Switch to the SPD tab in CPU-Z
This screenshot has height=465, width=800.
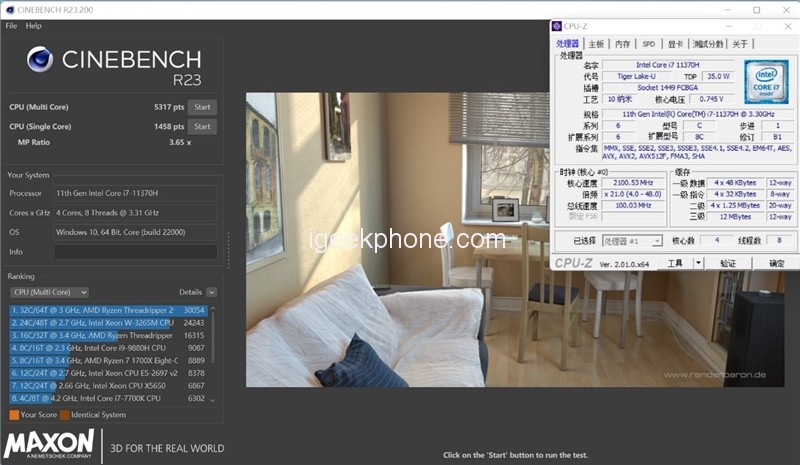pyautogui.click(x=649, y=44)
